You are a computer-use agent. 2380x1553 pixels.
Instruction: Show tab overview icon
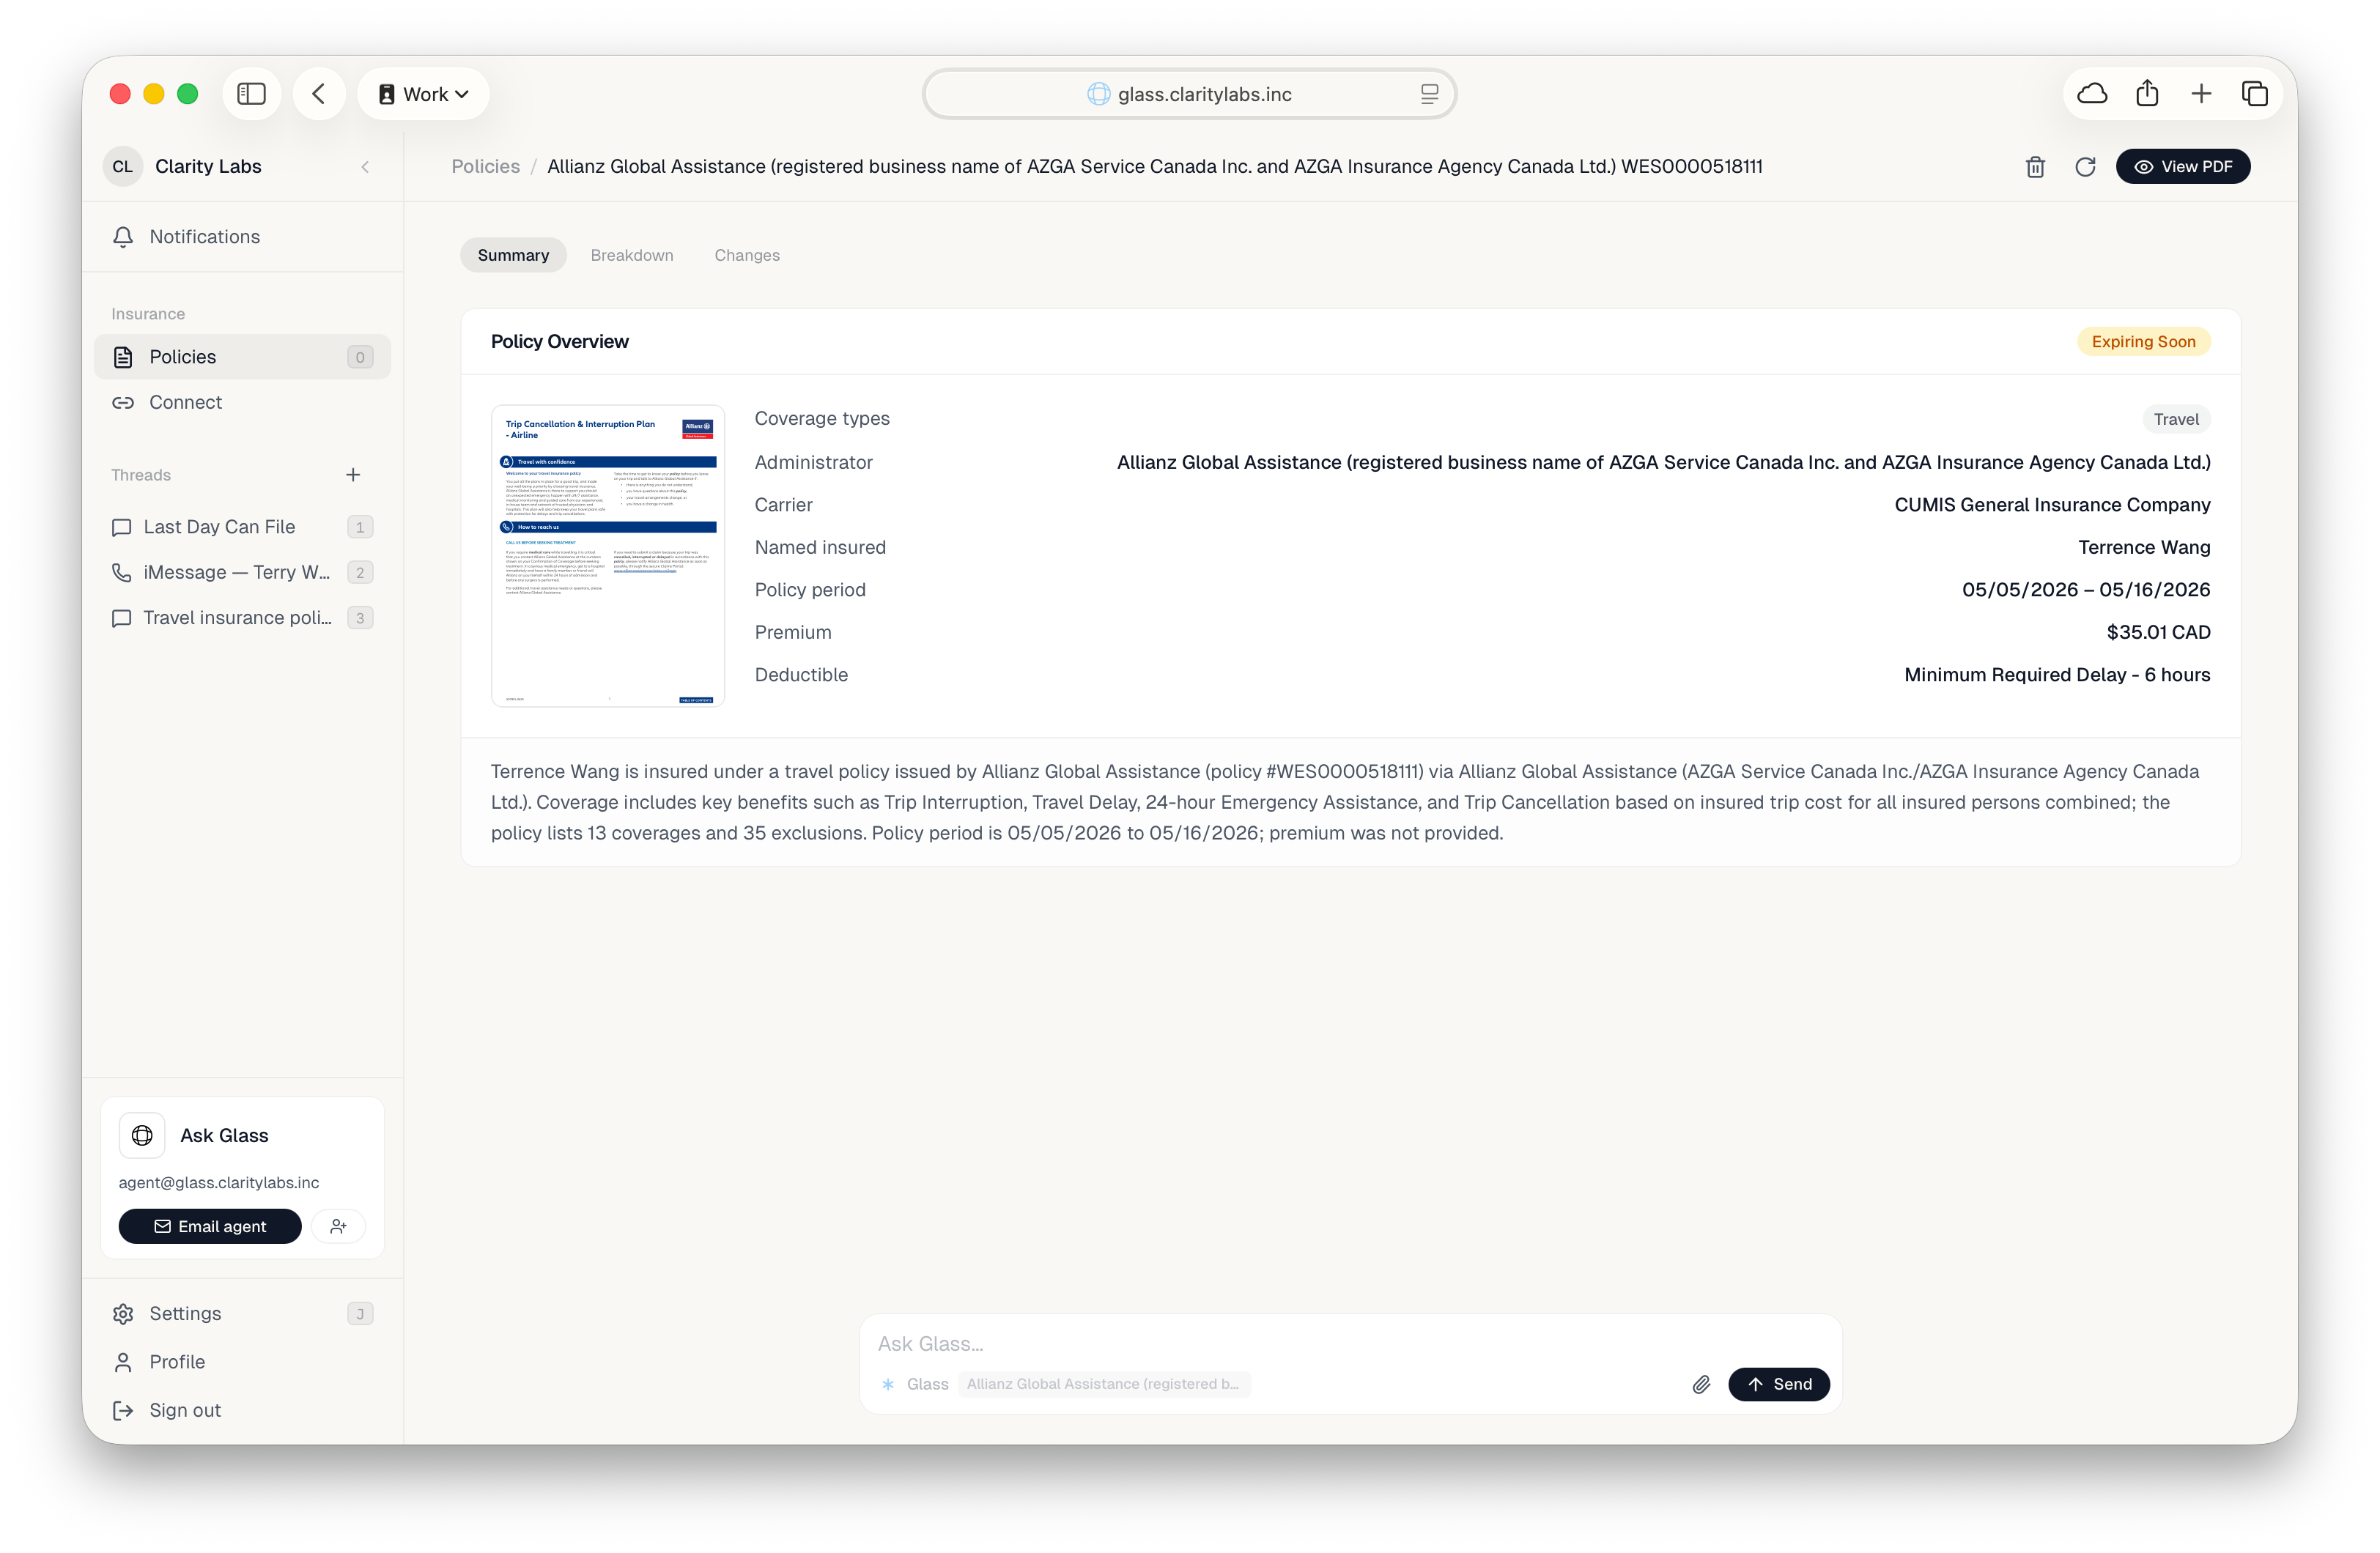(x=2254, y=94)
